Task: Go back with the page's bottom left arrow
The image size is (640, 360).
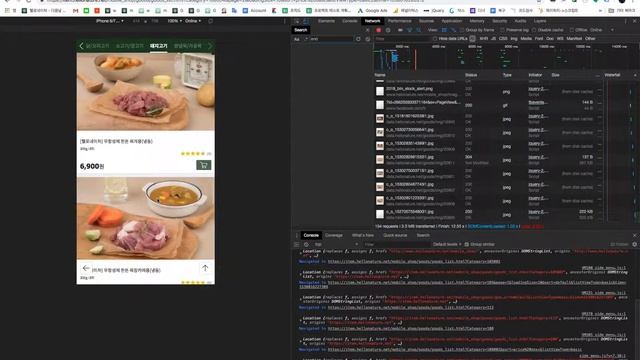Action: (86, 268)
